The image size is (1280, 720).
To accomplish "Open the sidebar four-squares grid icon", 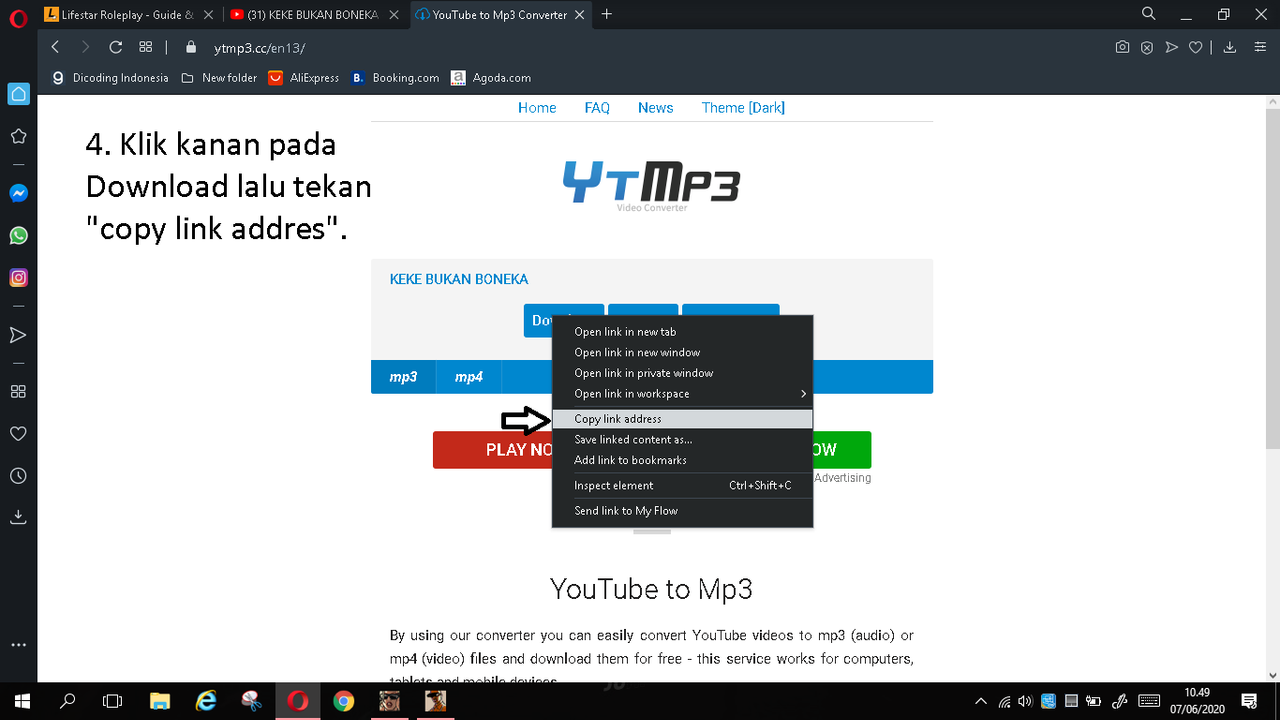I will click(x=18, y=391).
